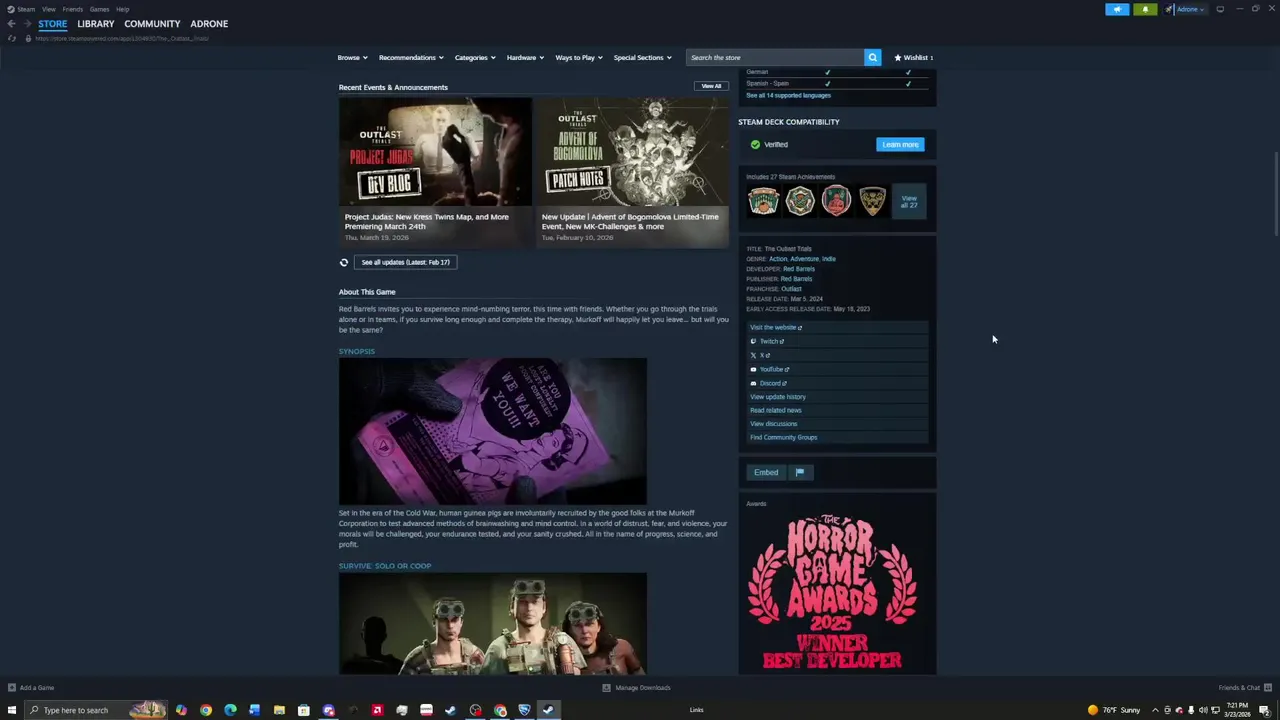This screenshot has height=720, width=1280.
Task: Open the Categories dropdown
Action: [x=475, y=57]
